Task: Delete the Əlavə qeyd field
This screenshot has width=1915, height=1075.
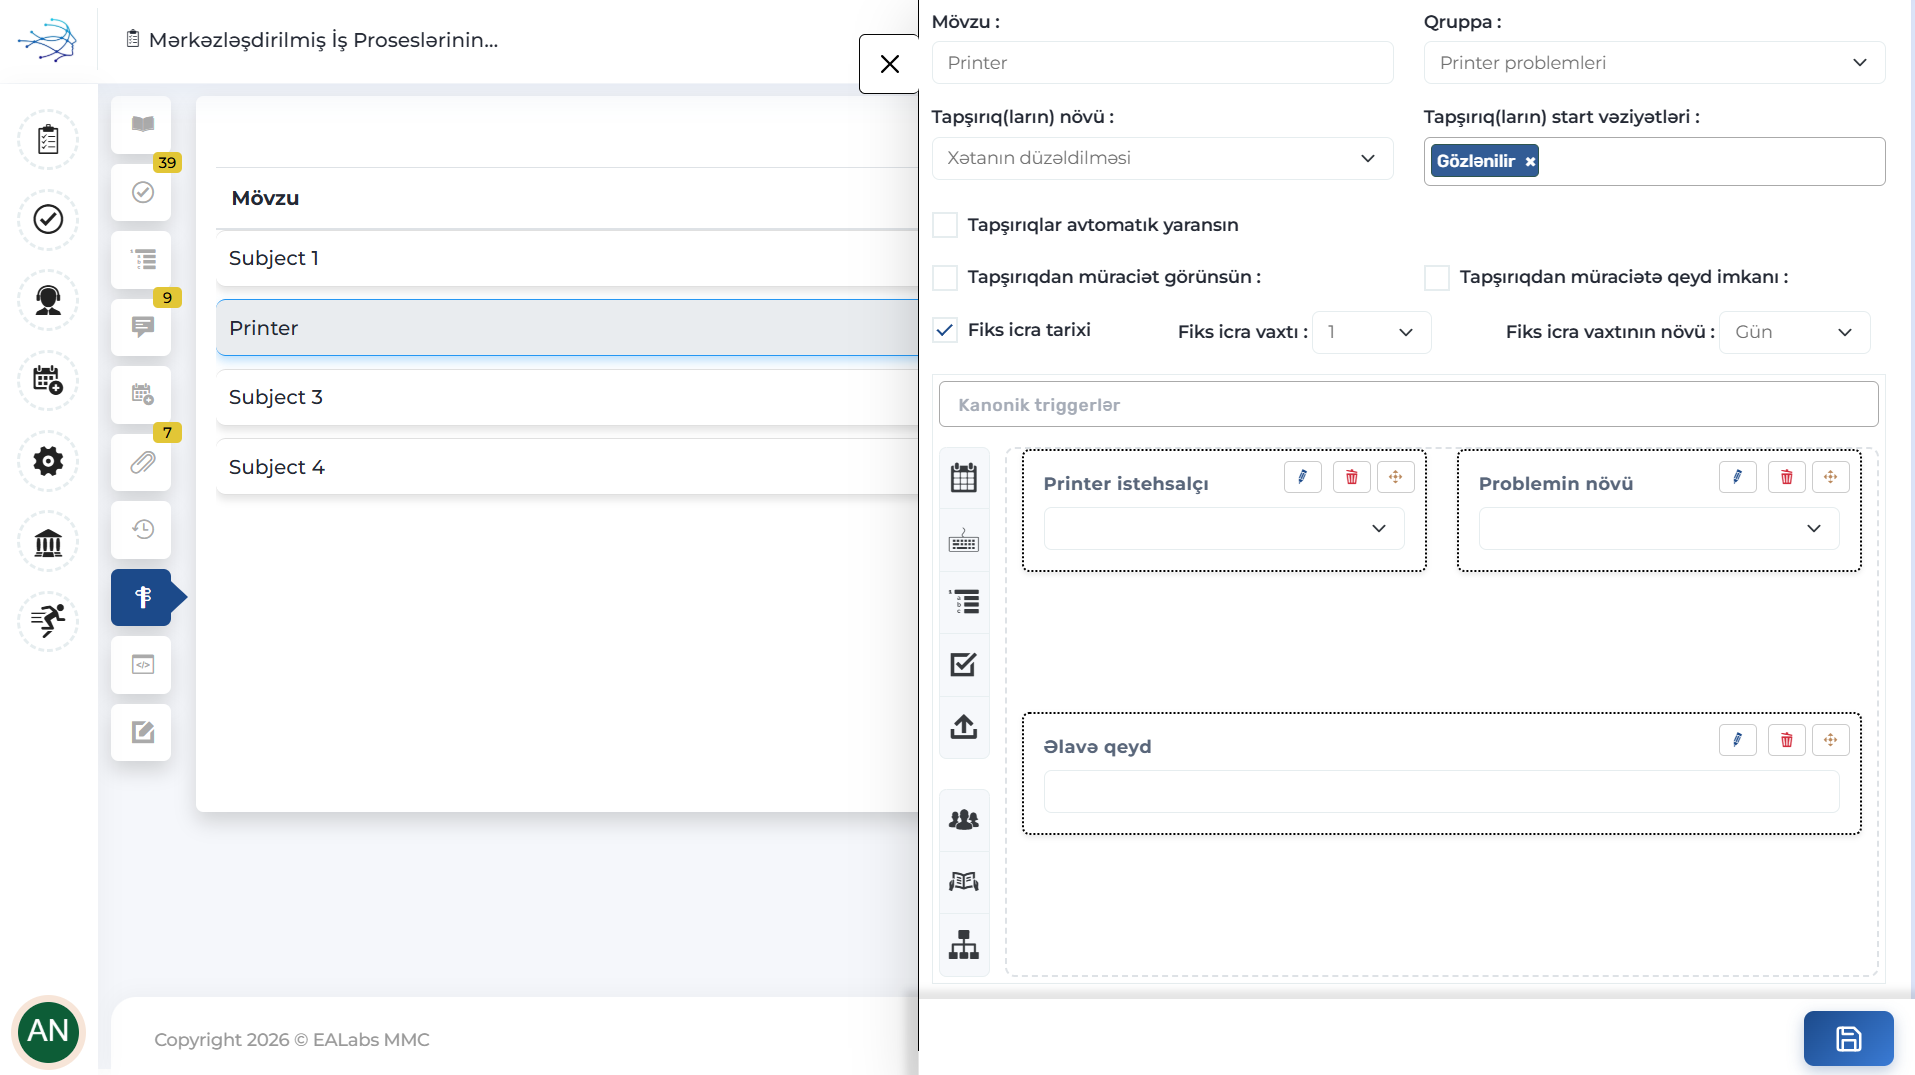Action: 1786,740
